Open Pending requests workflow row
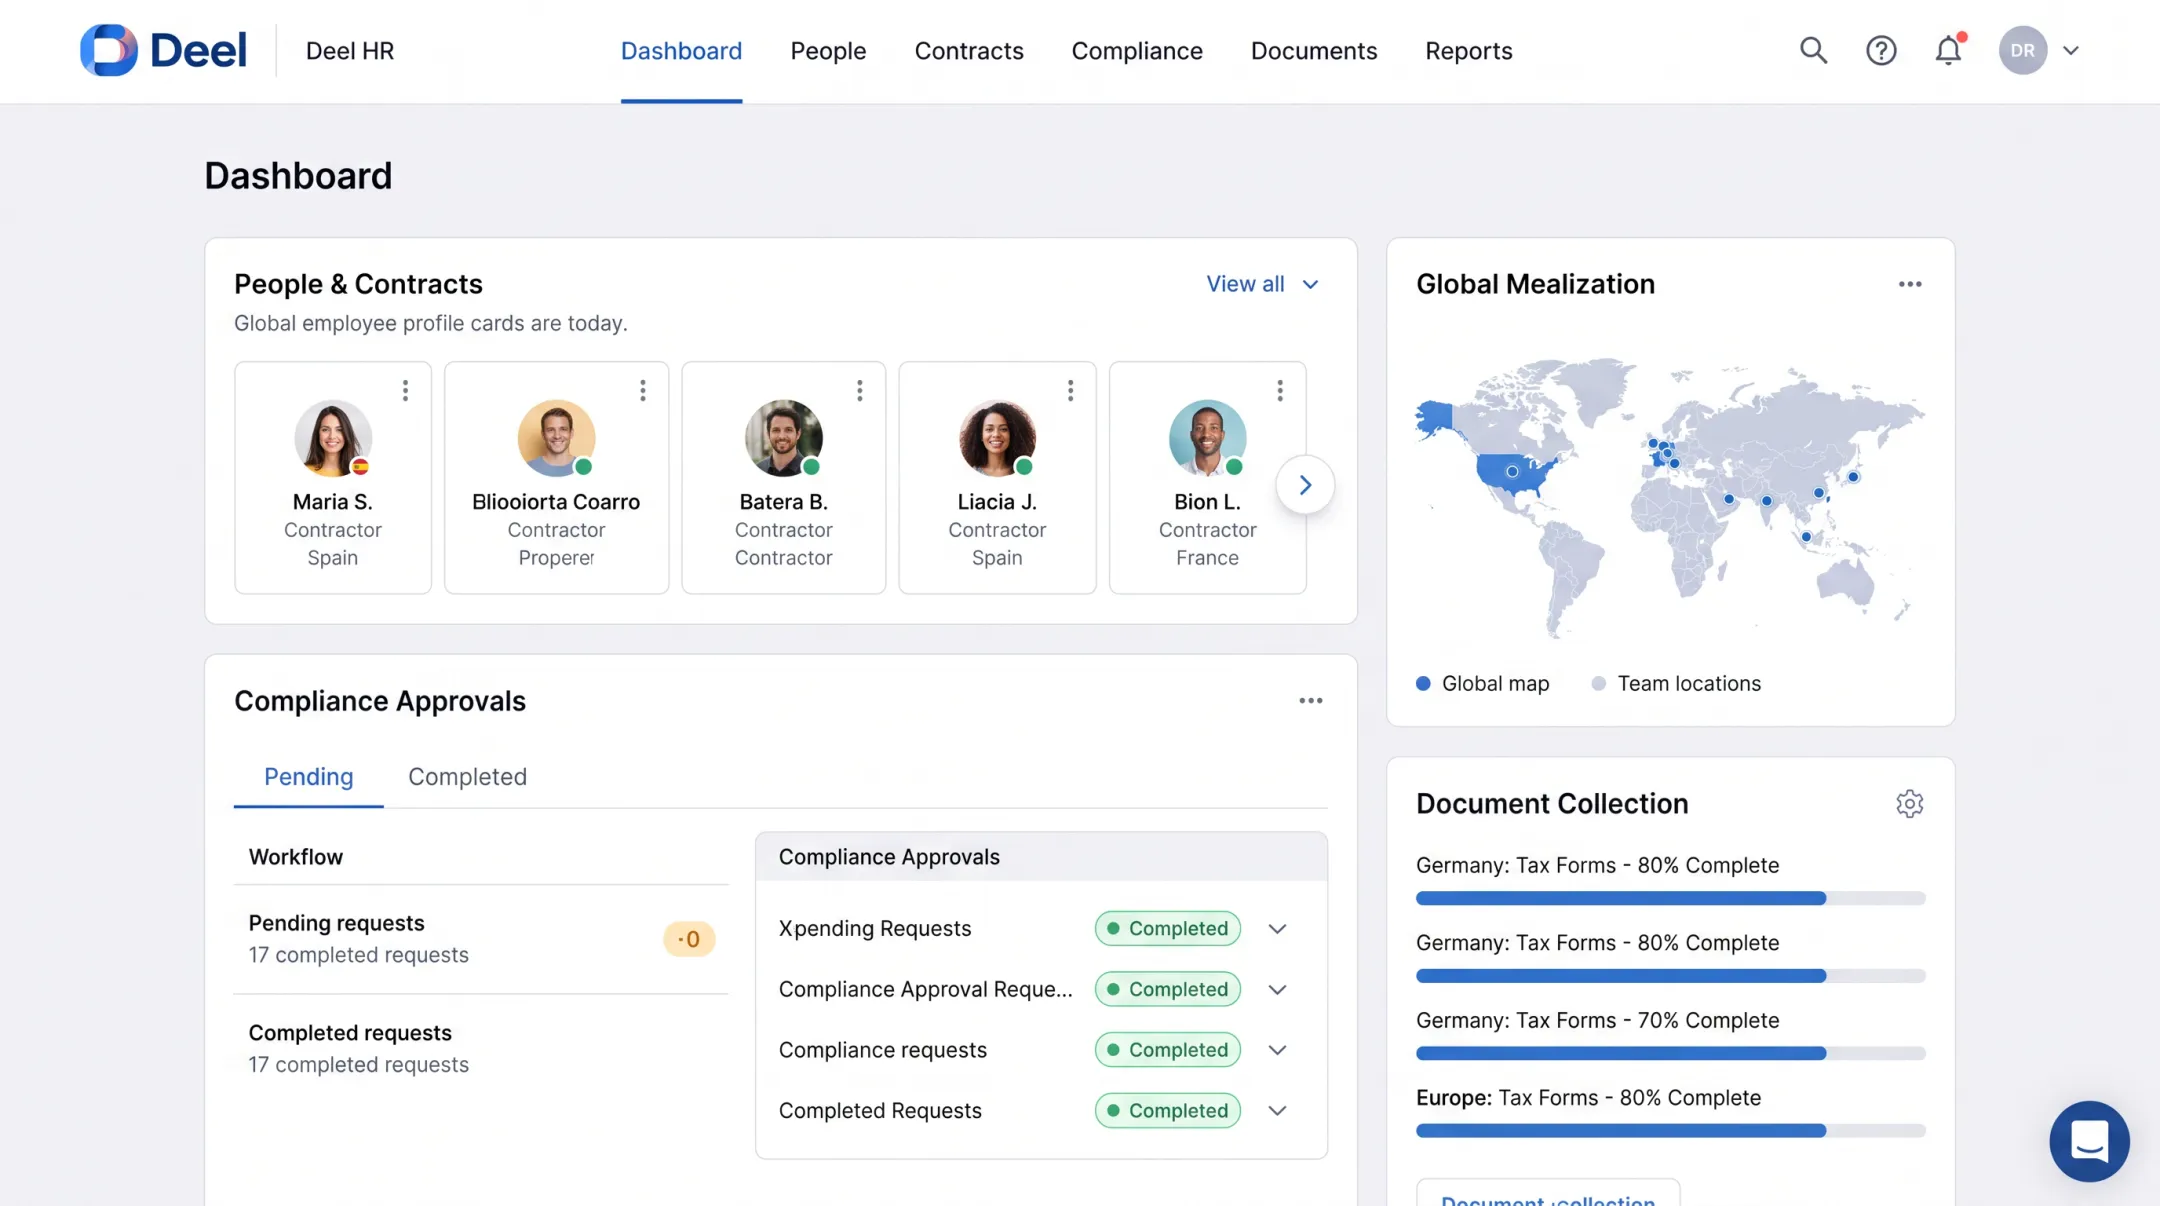 click(481, 939)
